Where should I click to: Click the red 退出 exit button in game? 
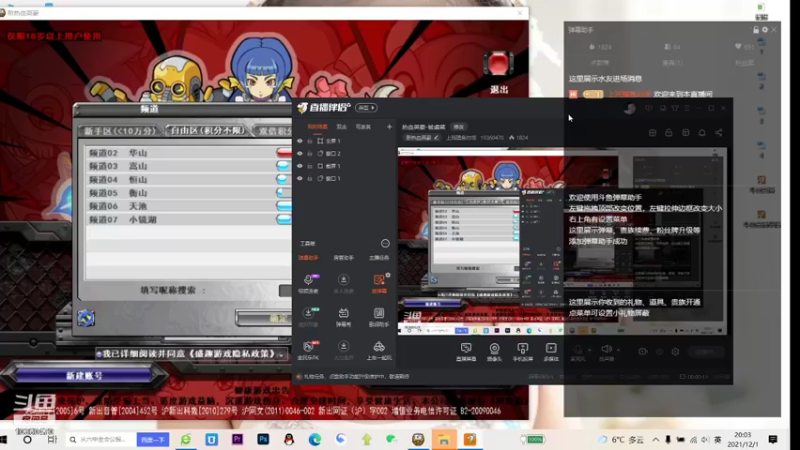click(498, 64)
